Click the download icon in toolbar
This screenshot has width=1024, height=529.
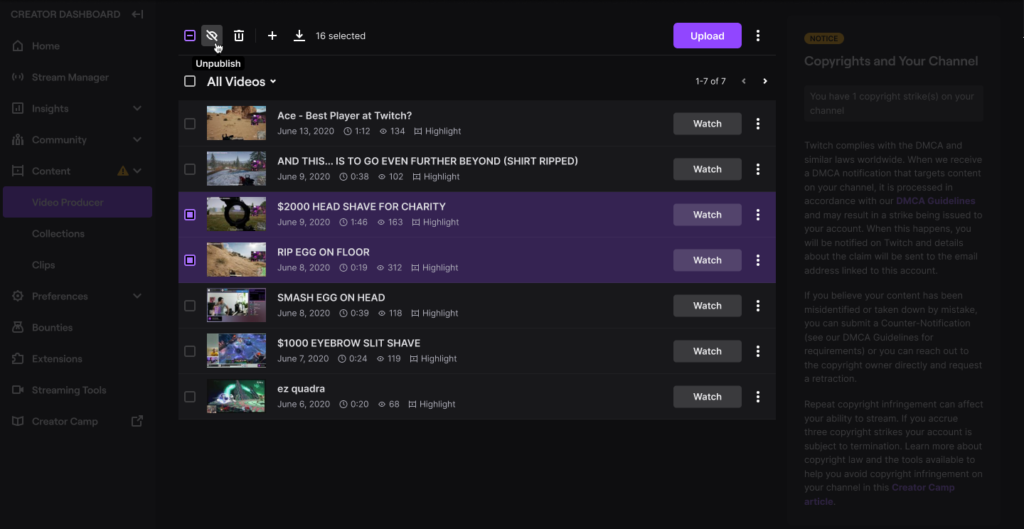[299, 36]
